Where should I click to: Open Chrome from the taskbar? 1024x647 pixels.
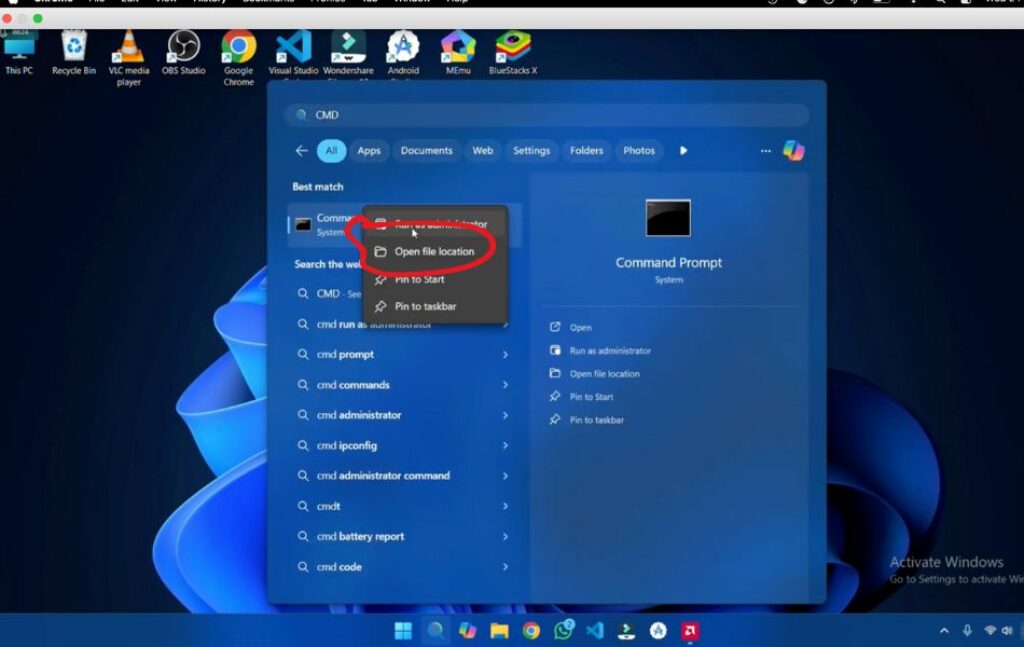(531, 631)
